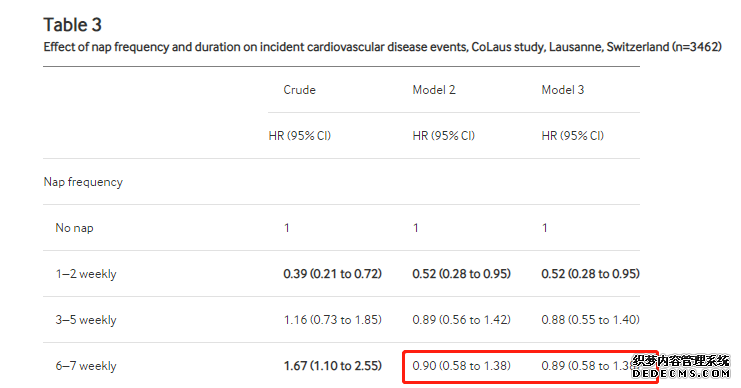741x388 pixels.
Task: Click HR (95% CI) under Model 2
Action: 443,136
